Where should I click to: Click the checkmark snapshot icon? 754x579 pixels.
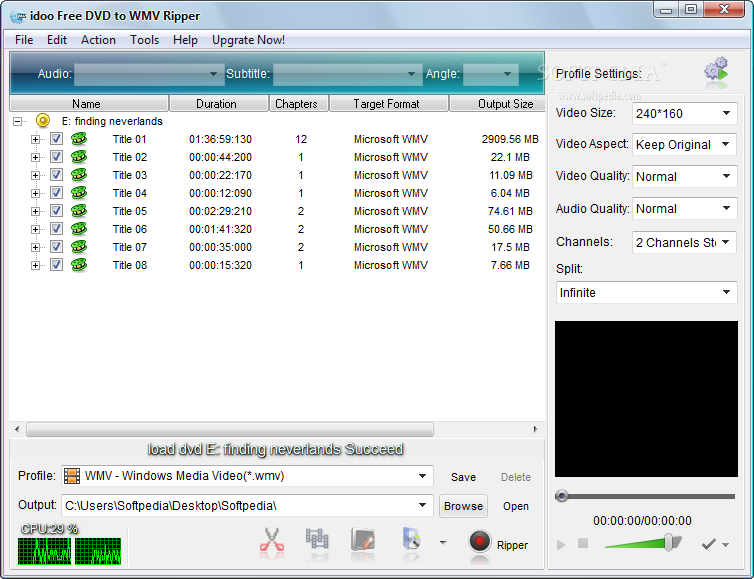[708, 544]
